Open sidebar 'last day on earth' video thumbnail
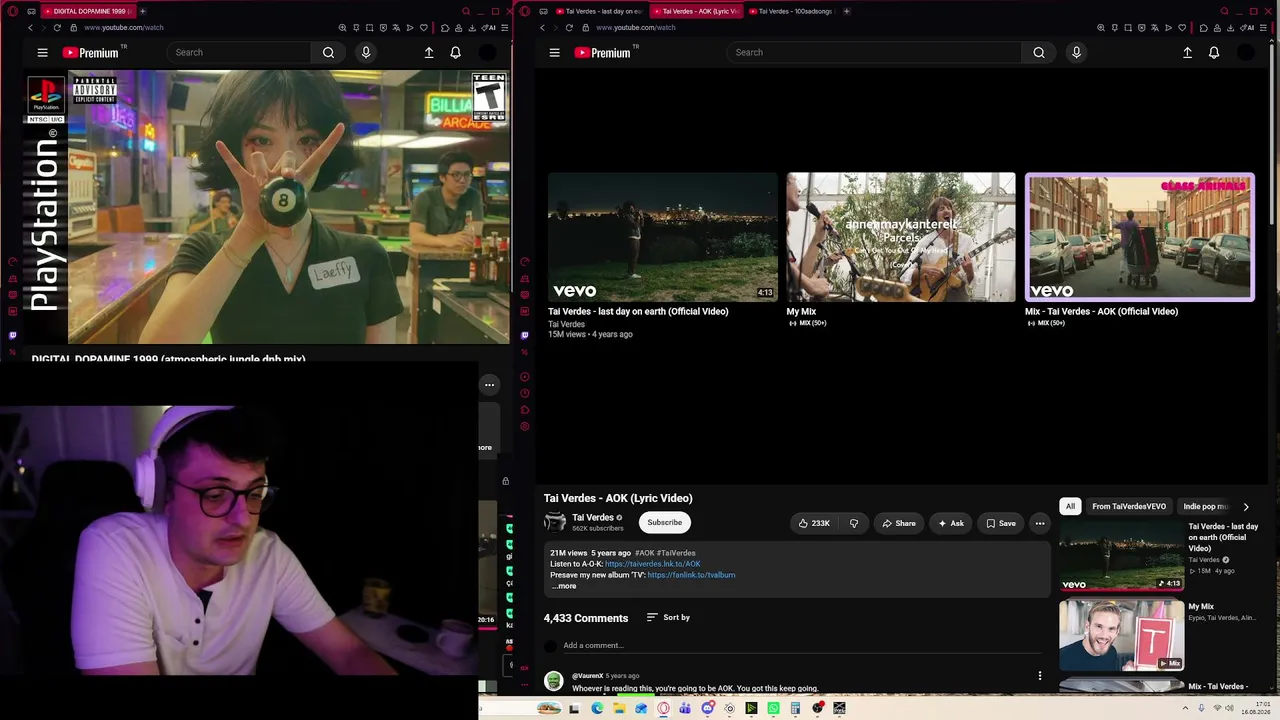1280x720 pixels. 1121,555
